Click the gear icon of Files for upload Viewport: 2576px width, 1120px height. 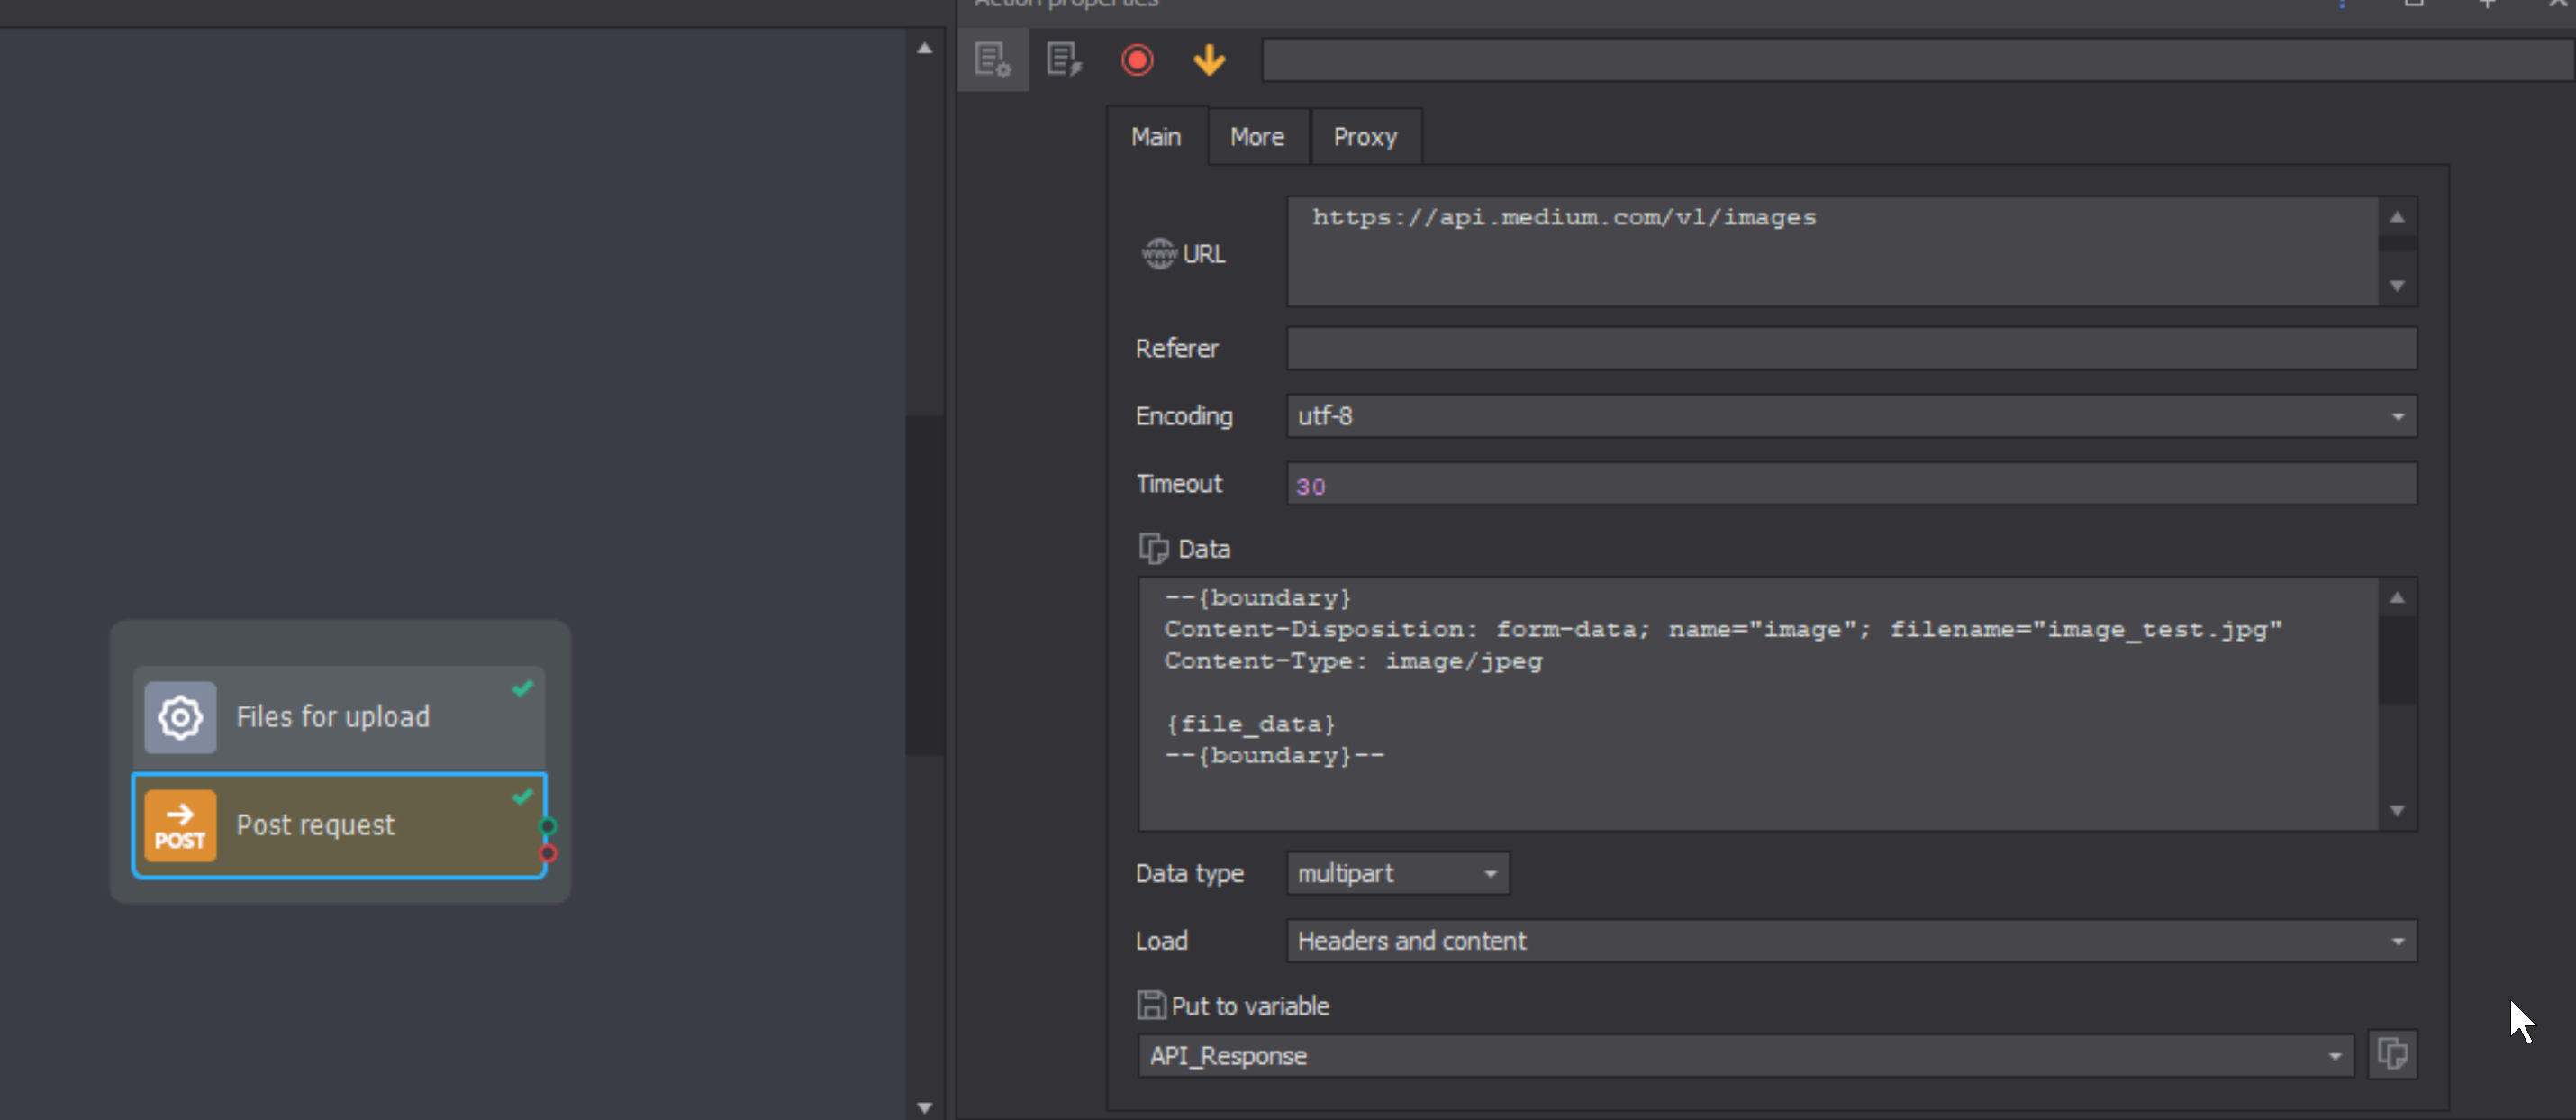[x=180, y=717]
